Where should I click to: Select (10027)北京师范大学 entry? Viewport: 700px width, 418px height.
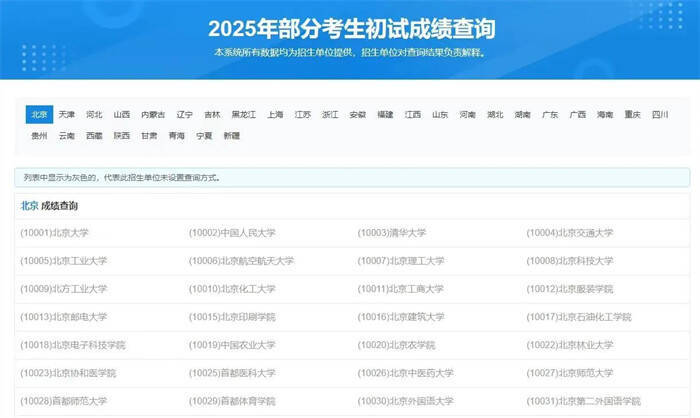click(570, 373)
